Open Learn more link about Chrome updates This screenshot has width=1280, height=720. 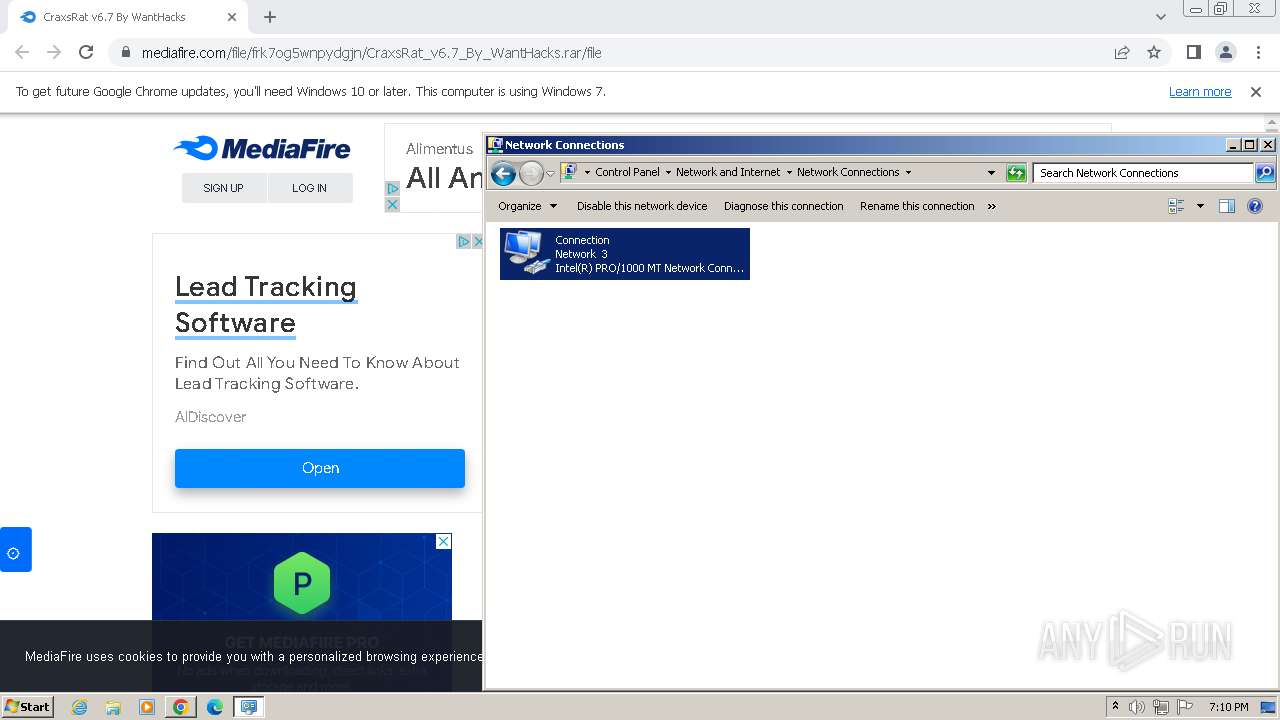1200,91
